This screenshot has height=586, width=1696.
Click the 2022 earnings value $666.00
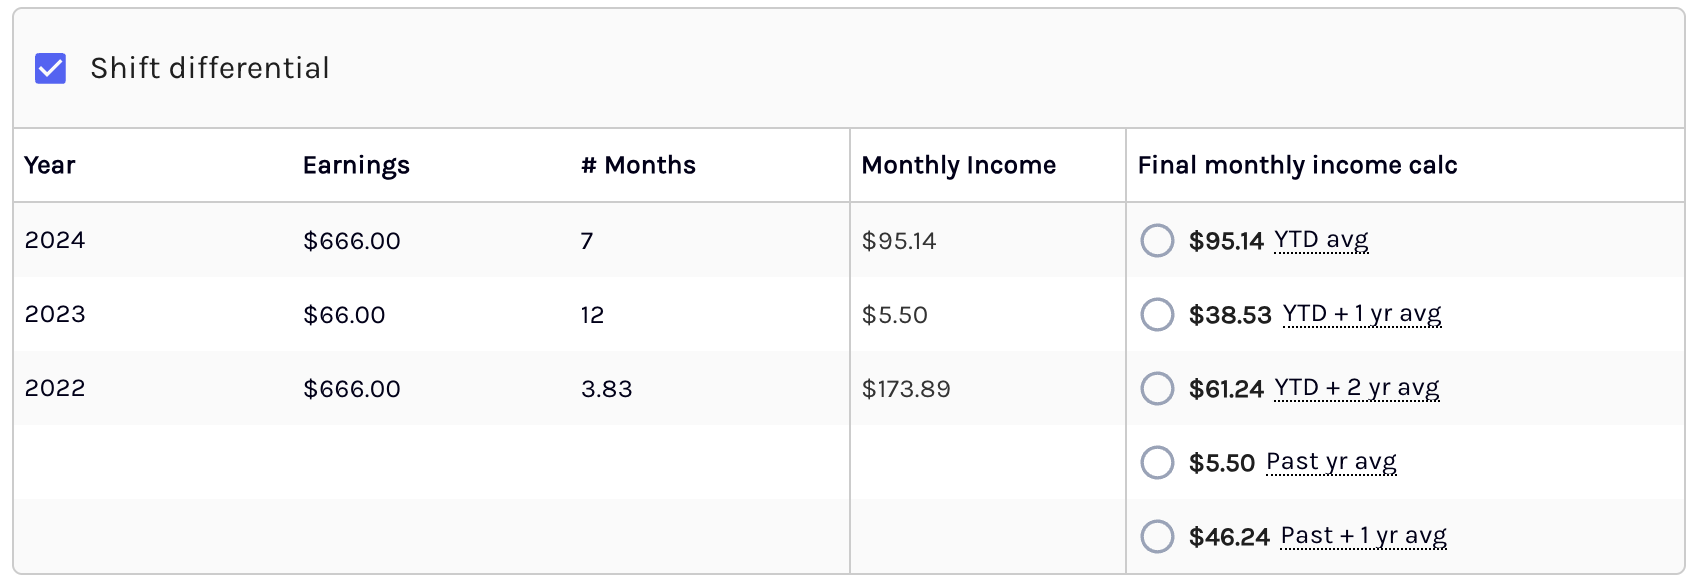(352, 389)
